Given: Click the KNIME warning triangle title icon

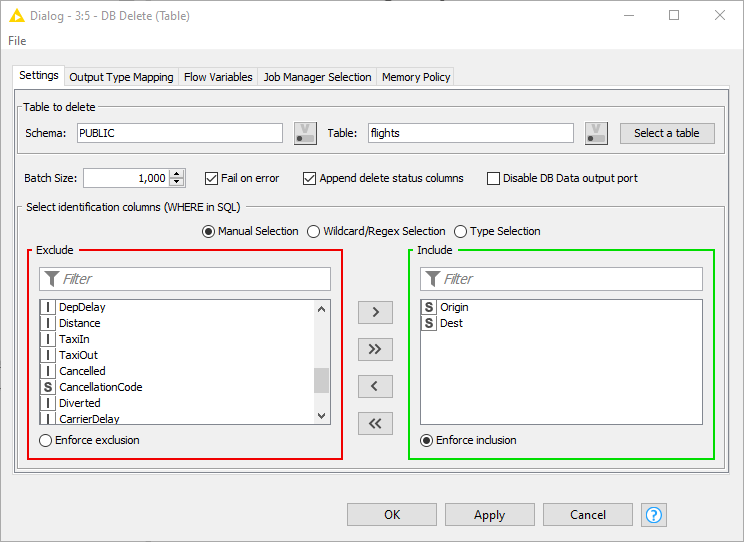Looking at the screenshot, I should click(17, 16).
